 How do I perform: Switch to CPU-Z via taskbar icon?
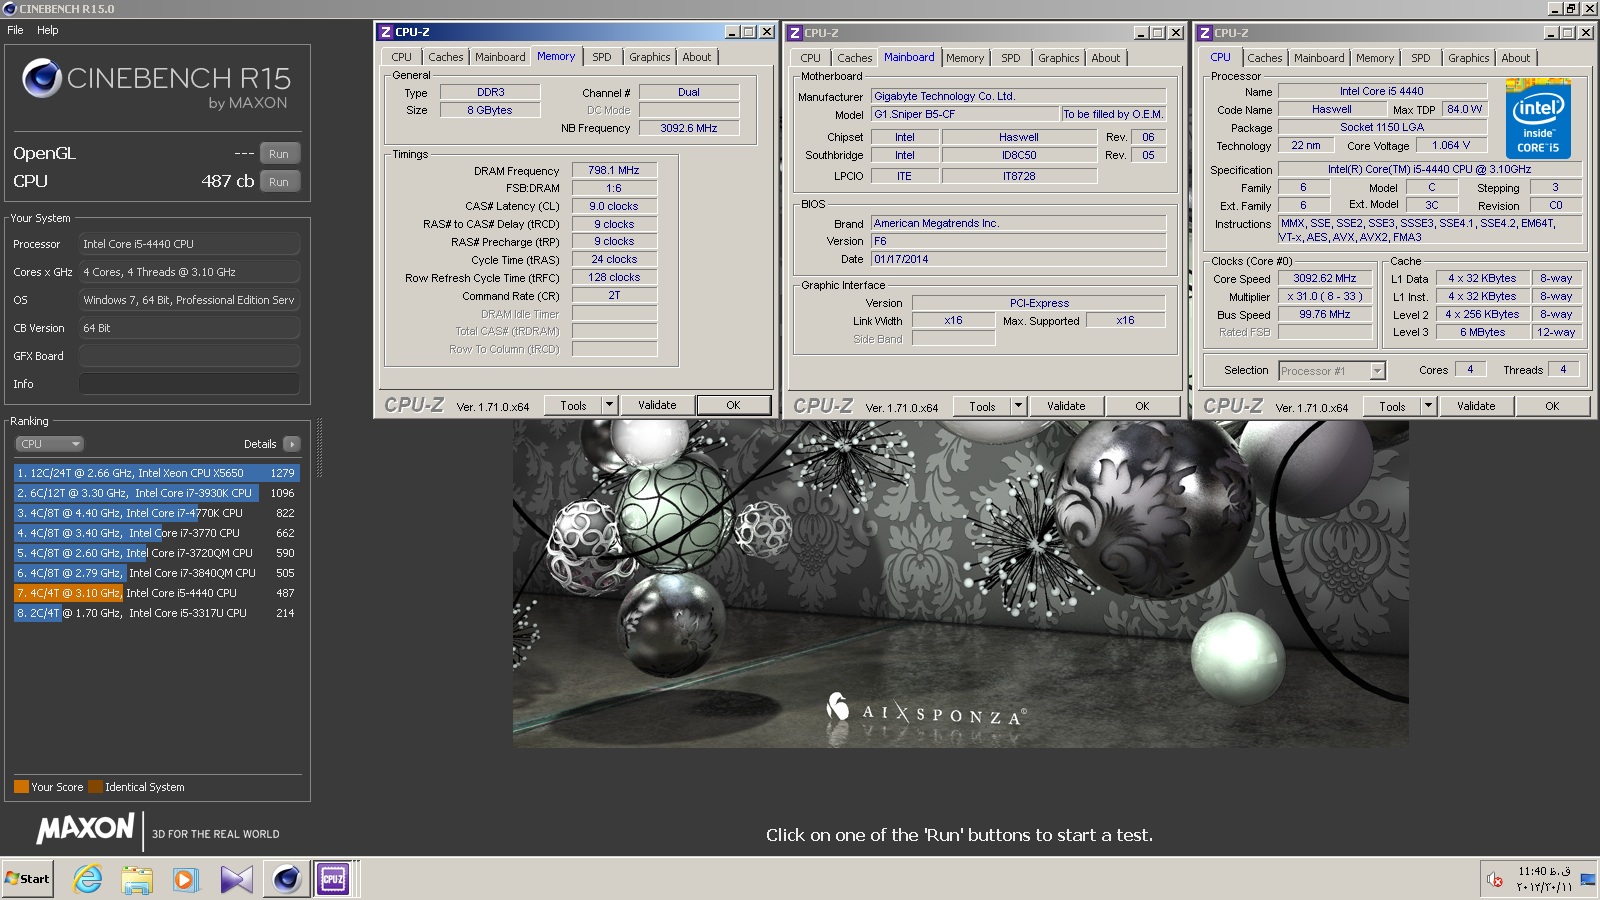[333, 879]
